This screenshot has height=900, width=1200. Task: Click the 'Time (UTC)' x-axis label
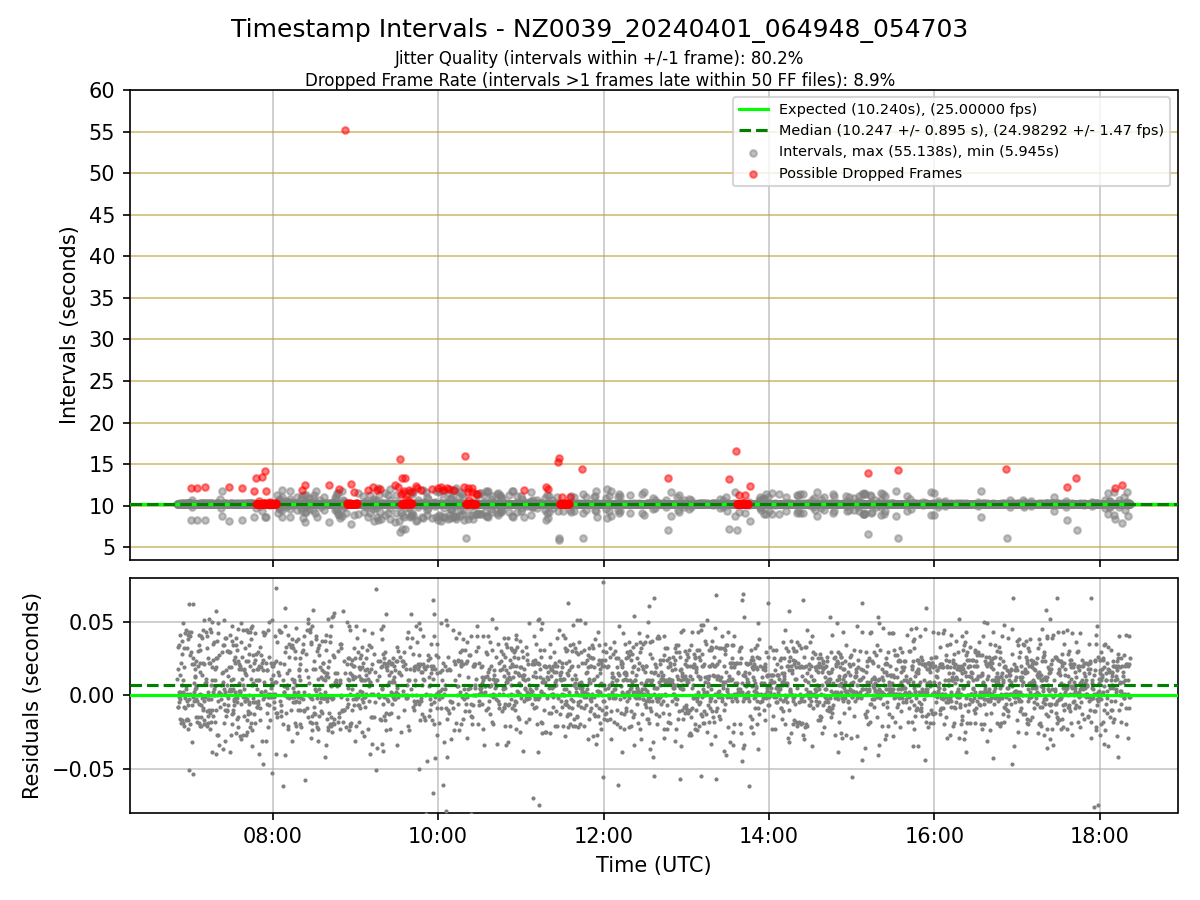tap(653, 865)
